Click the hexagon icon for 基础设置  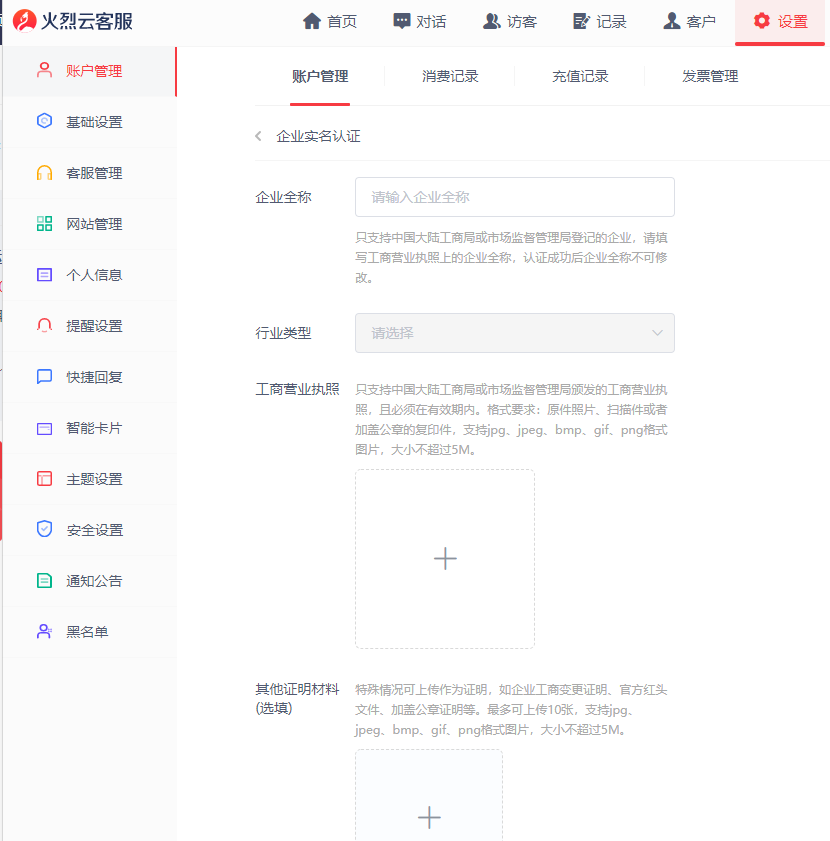(45, 121)
